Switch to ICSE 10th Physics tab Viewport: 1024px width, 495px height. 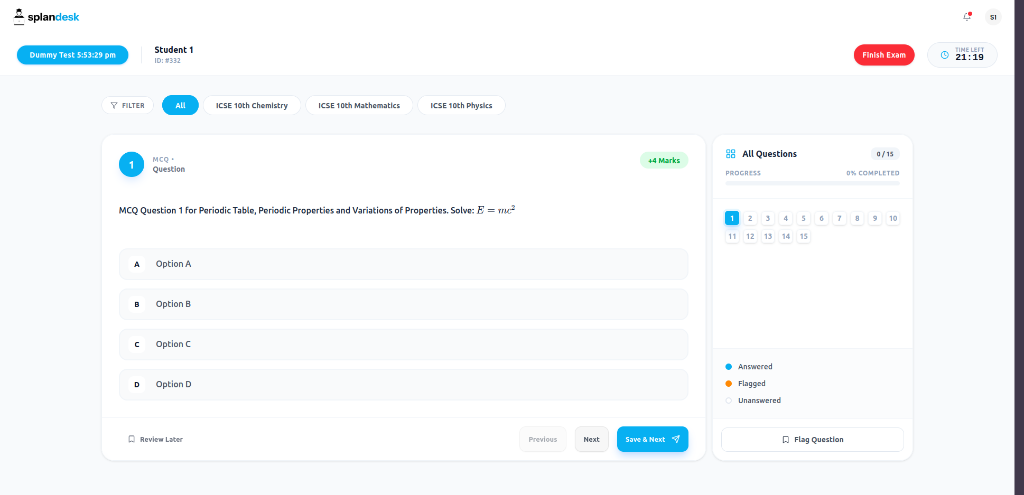pyautogui.click(x=461, y=105)
